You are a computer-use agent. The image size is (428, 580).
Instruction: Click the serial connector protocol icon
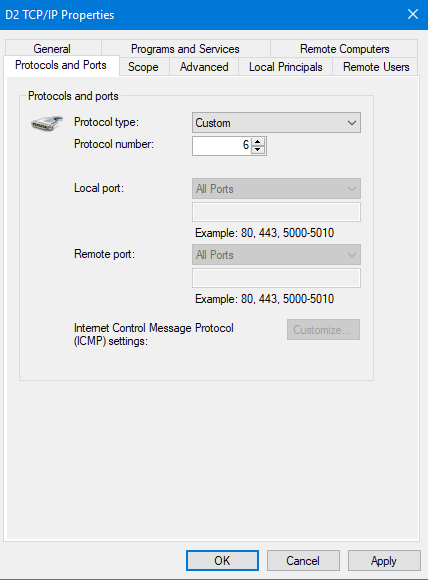click(x=47, y=123)
